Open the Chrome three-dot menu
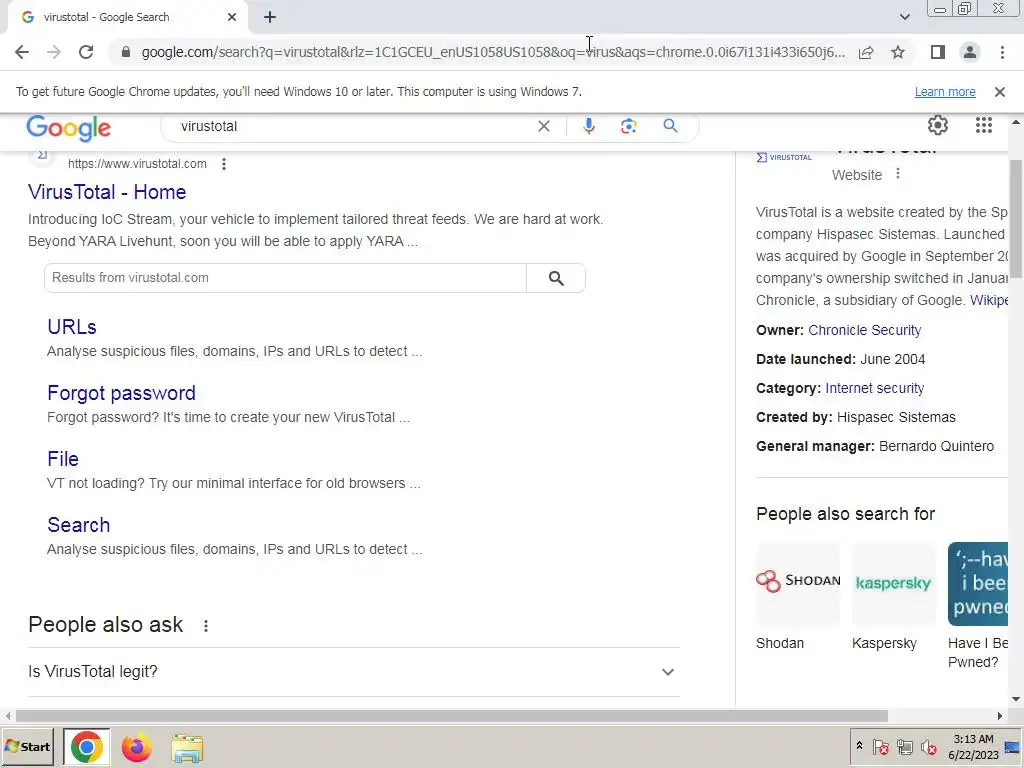This screenshot has width=1024, height=768. 1002,52
